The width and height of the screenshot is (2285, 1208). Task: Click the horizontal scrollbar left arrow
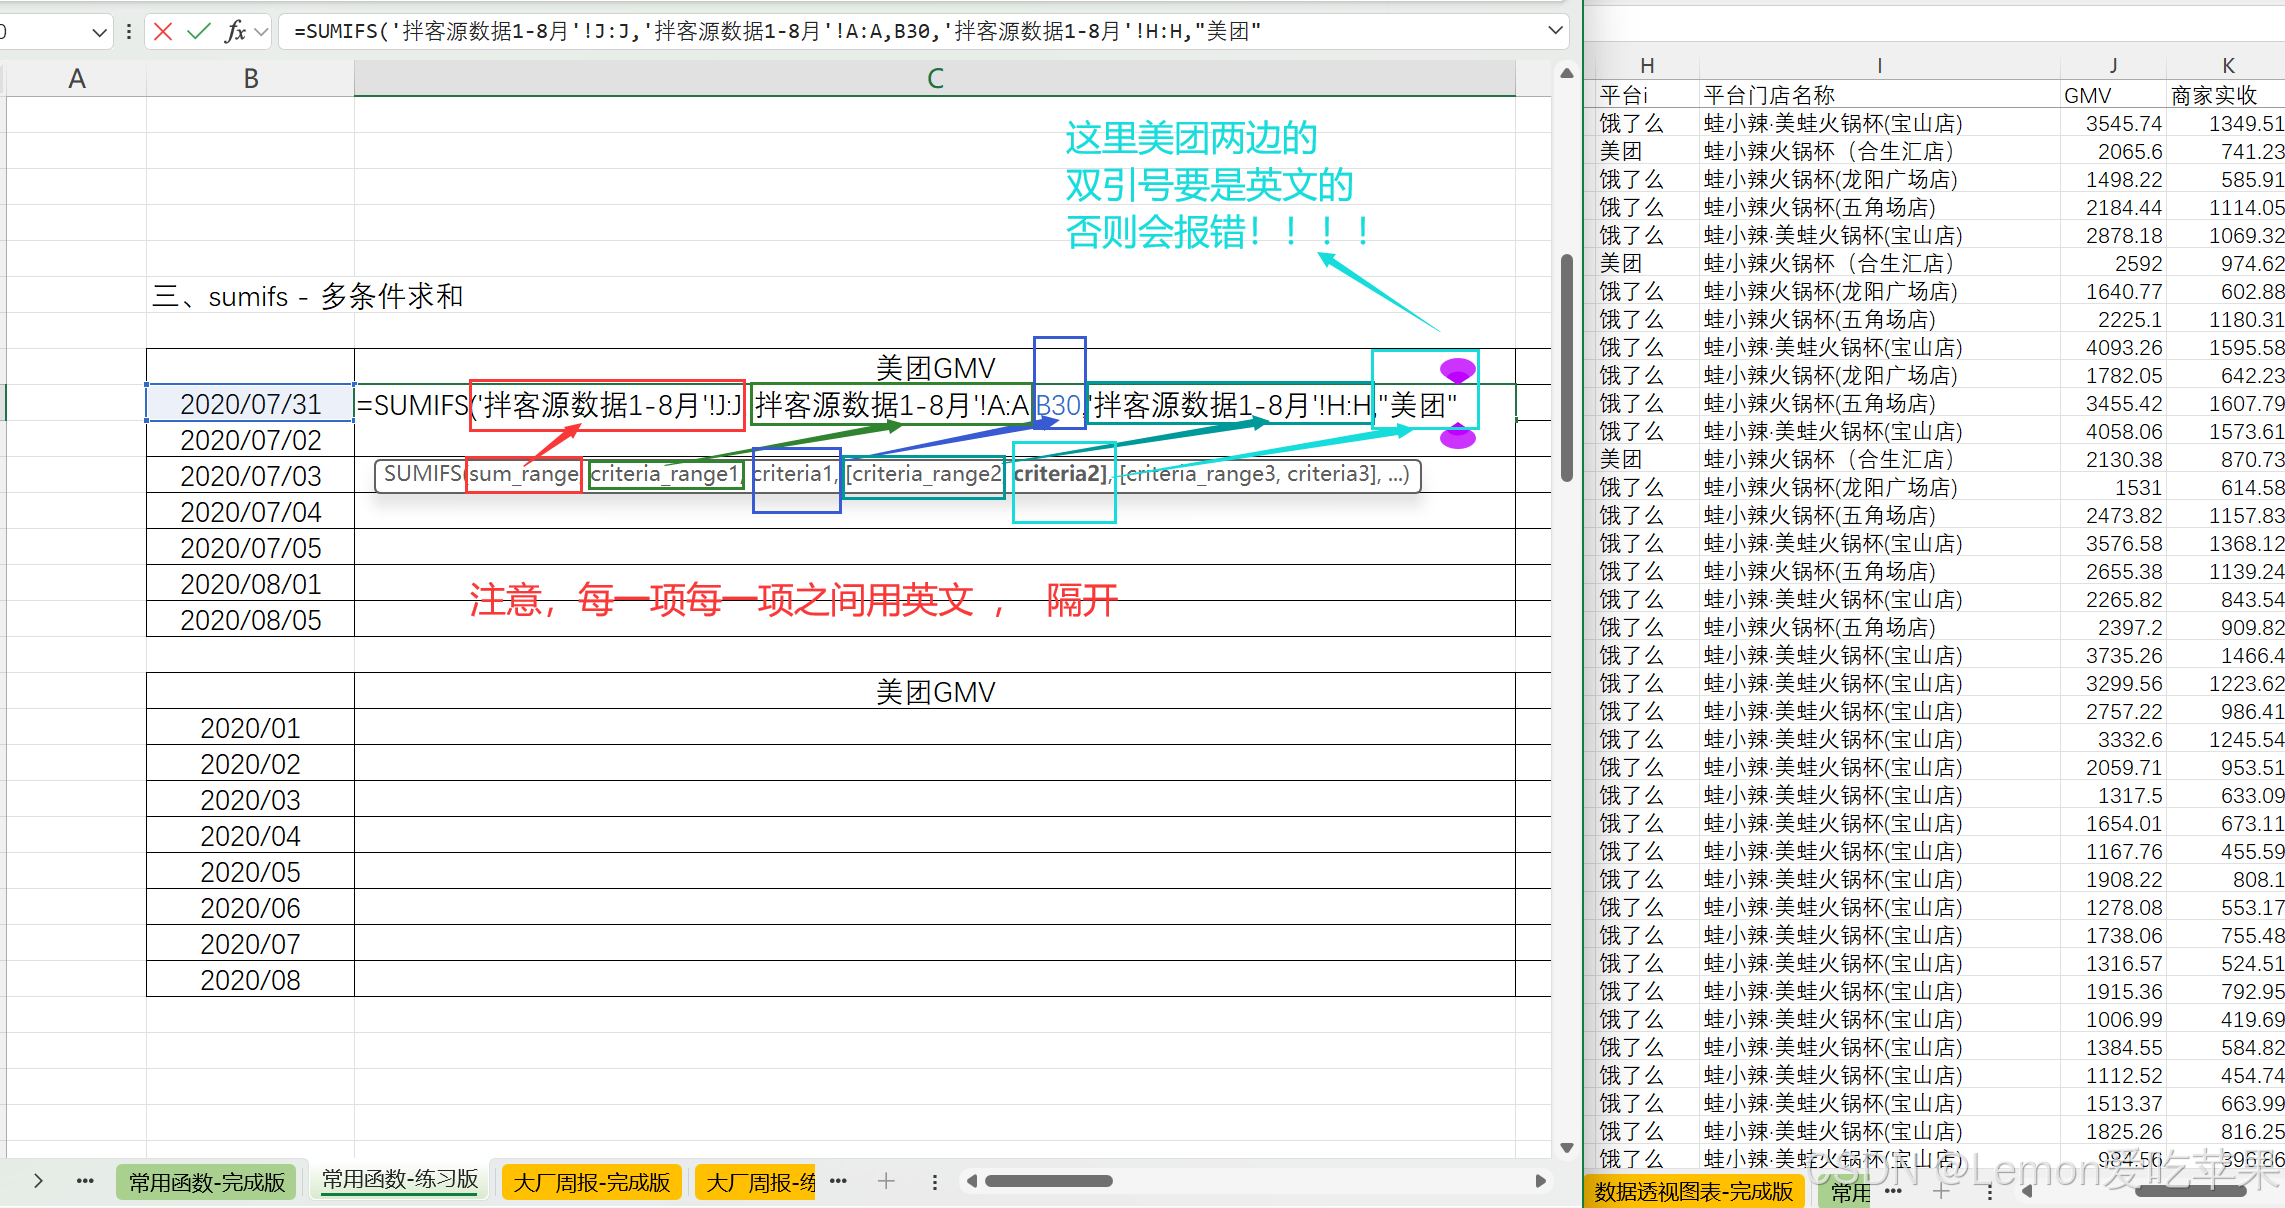971,1181
